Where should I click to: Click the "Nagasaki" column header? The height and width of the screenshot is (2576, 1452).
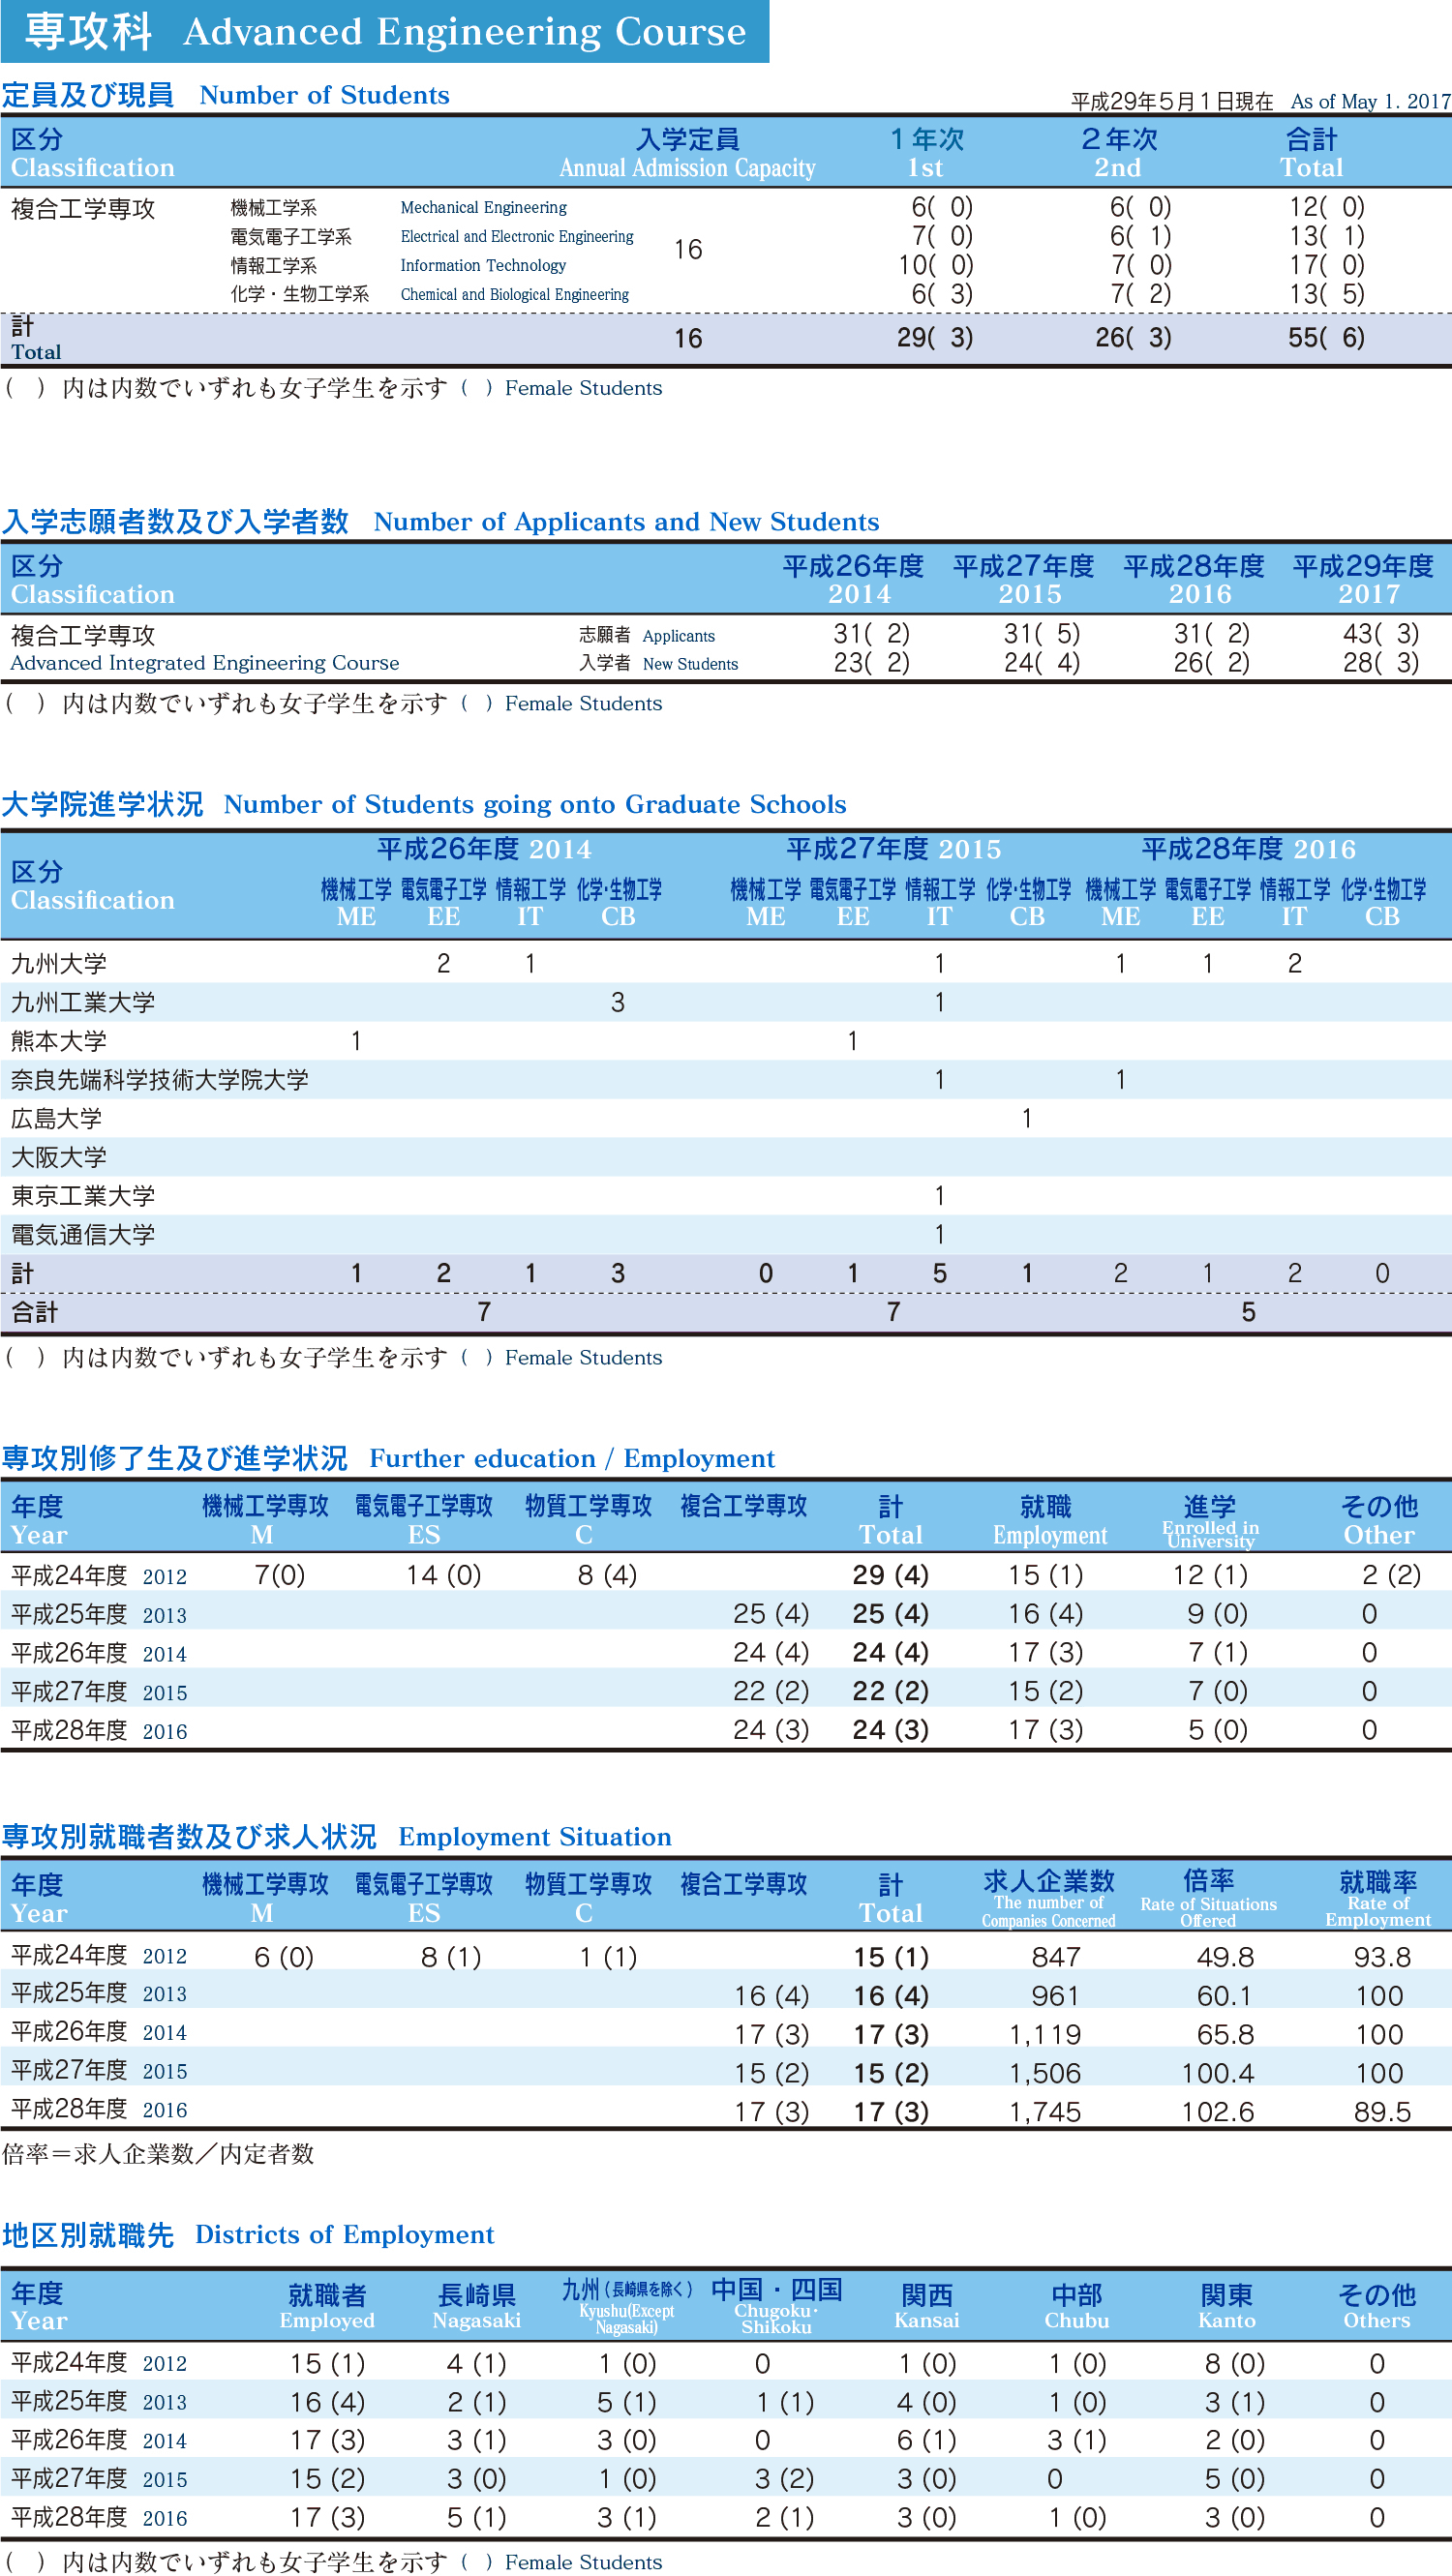(476, 2307)
